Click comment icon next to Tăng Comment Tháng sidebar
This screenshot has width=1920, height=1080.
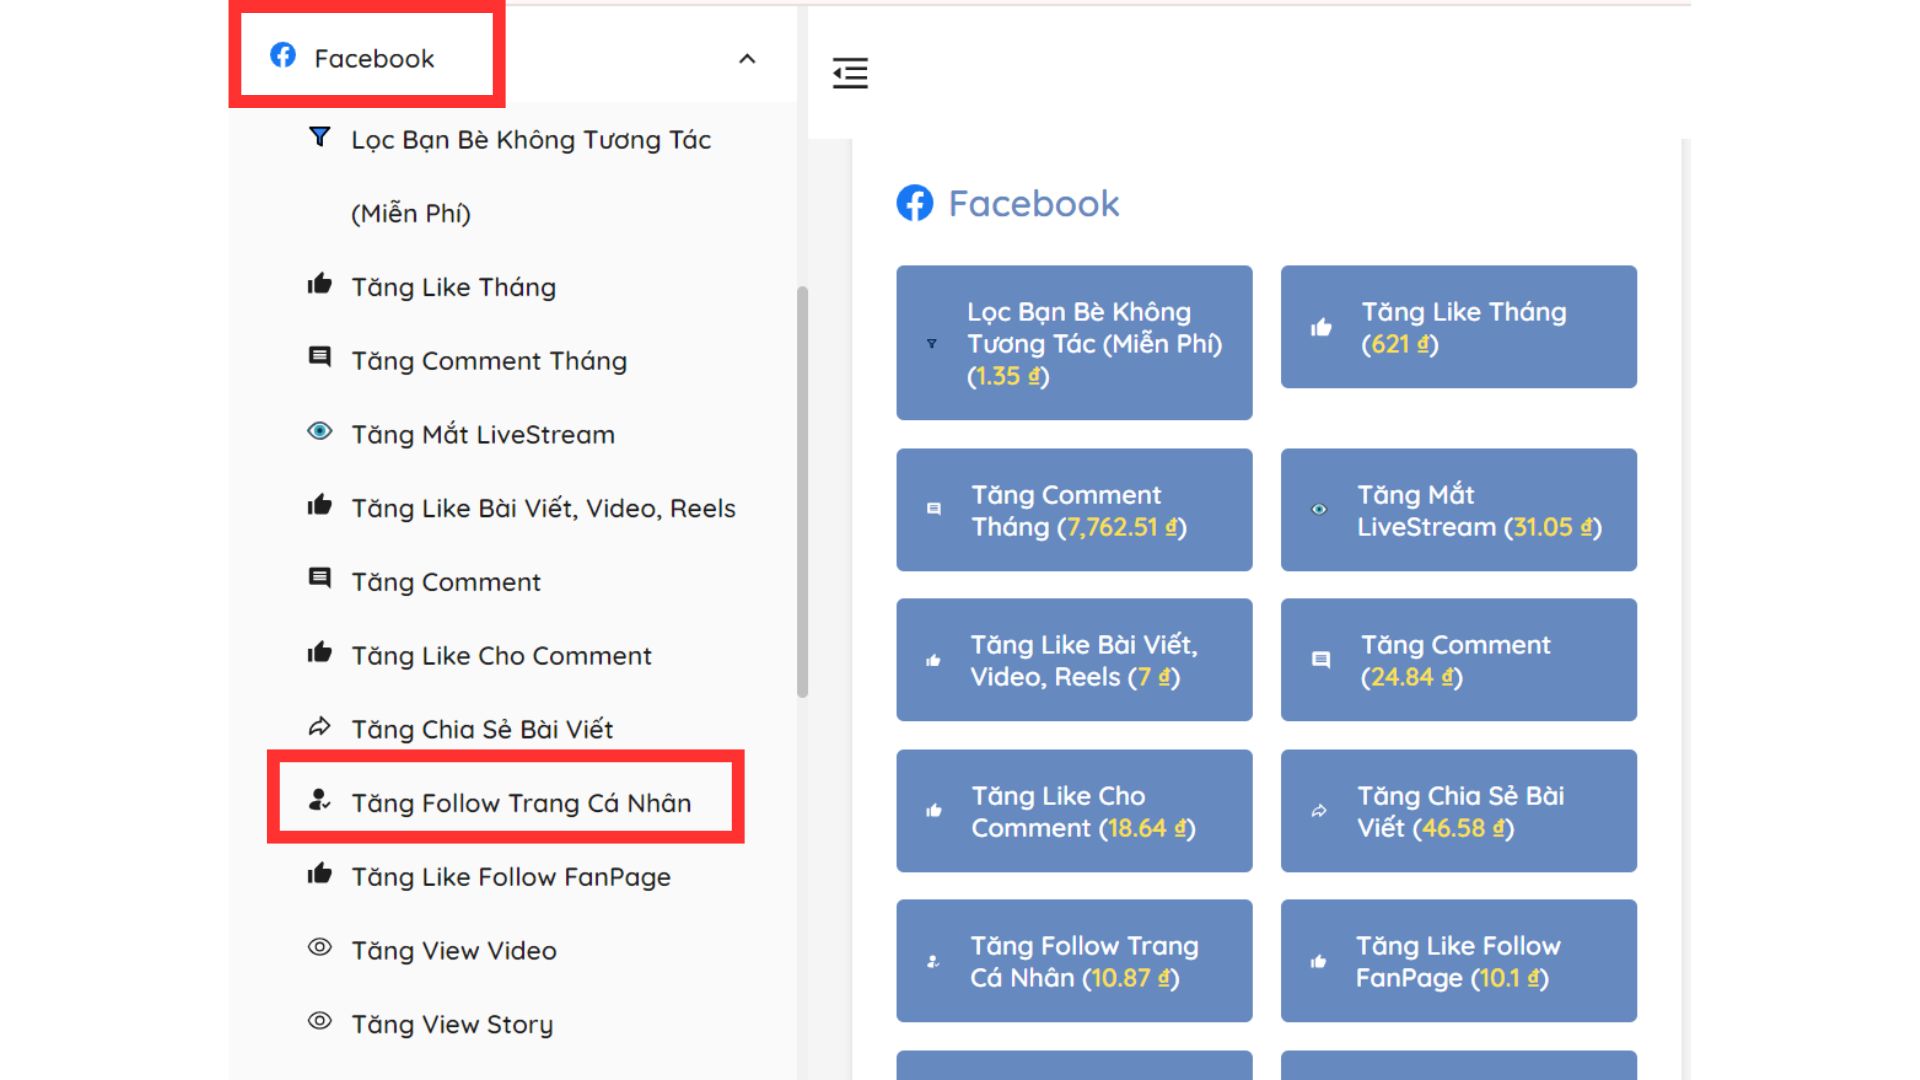[x=319, y=357]
